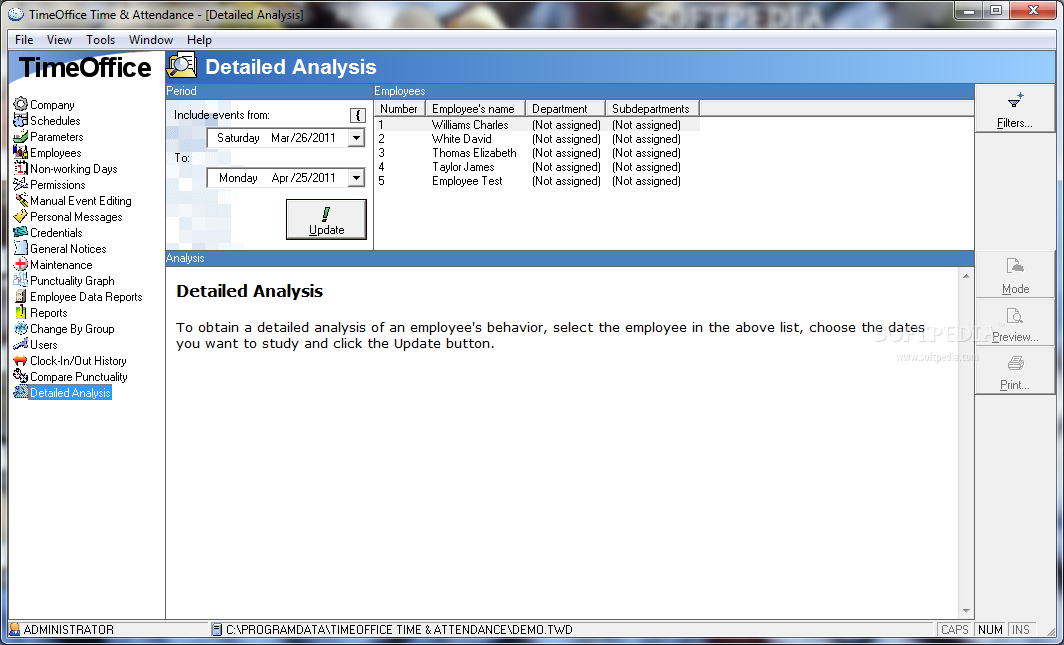Sort by the Department column header

[565, 109]
